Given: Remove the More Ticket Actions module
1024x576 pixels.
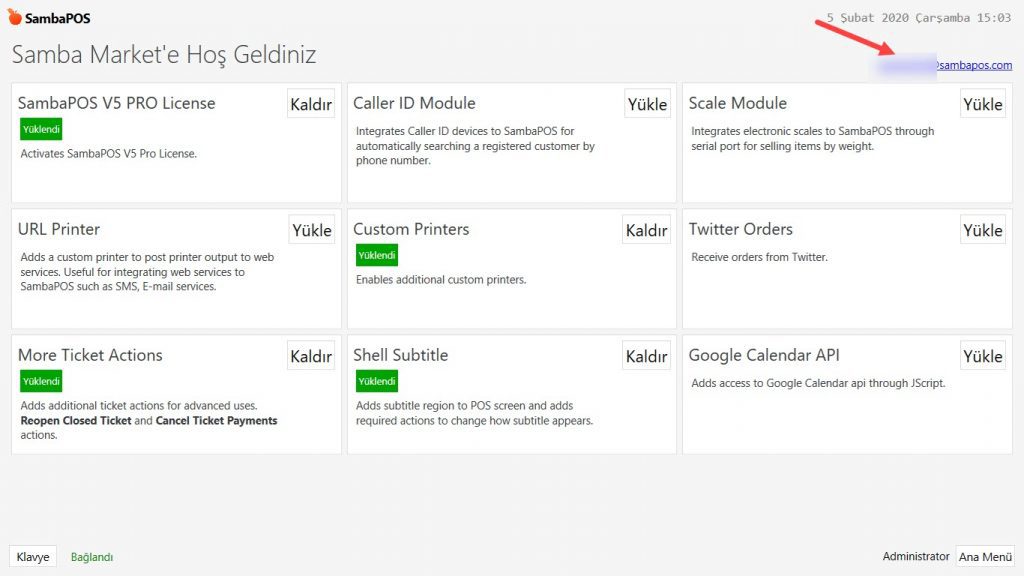Looking at the screenshot, I should [x=311, y=356].
